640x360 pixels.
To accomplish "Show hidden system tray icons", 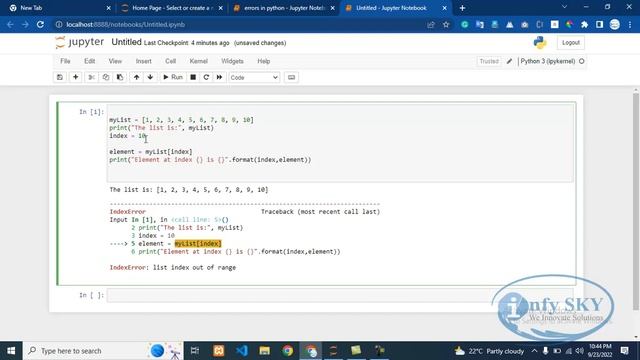I will click(x=534, y=351).
